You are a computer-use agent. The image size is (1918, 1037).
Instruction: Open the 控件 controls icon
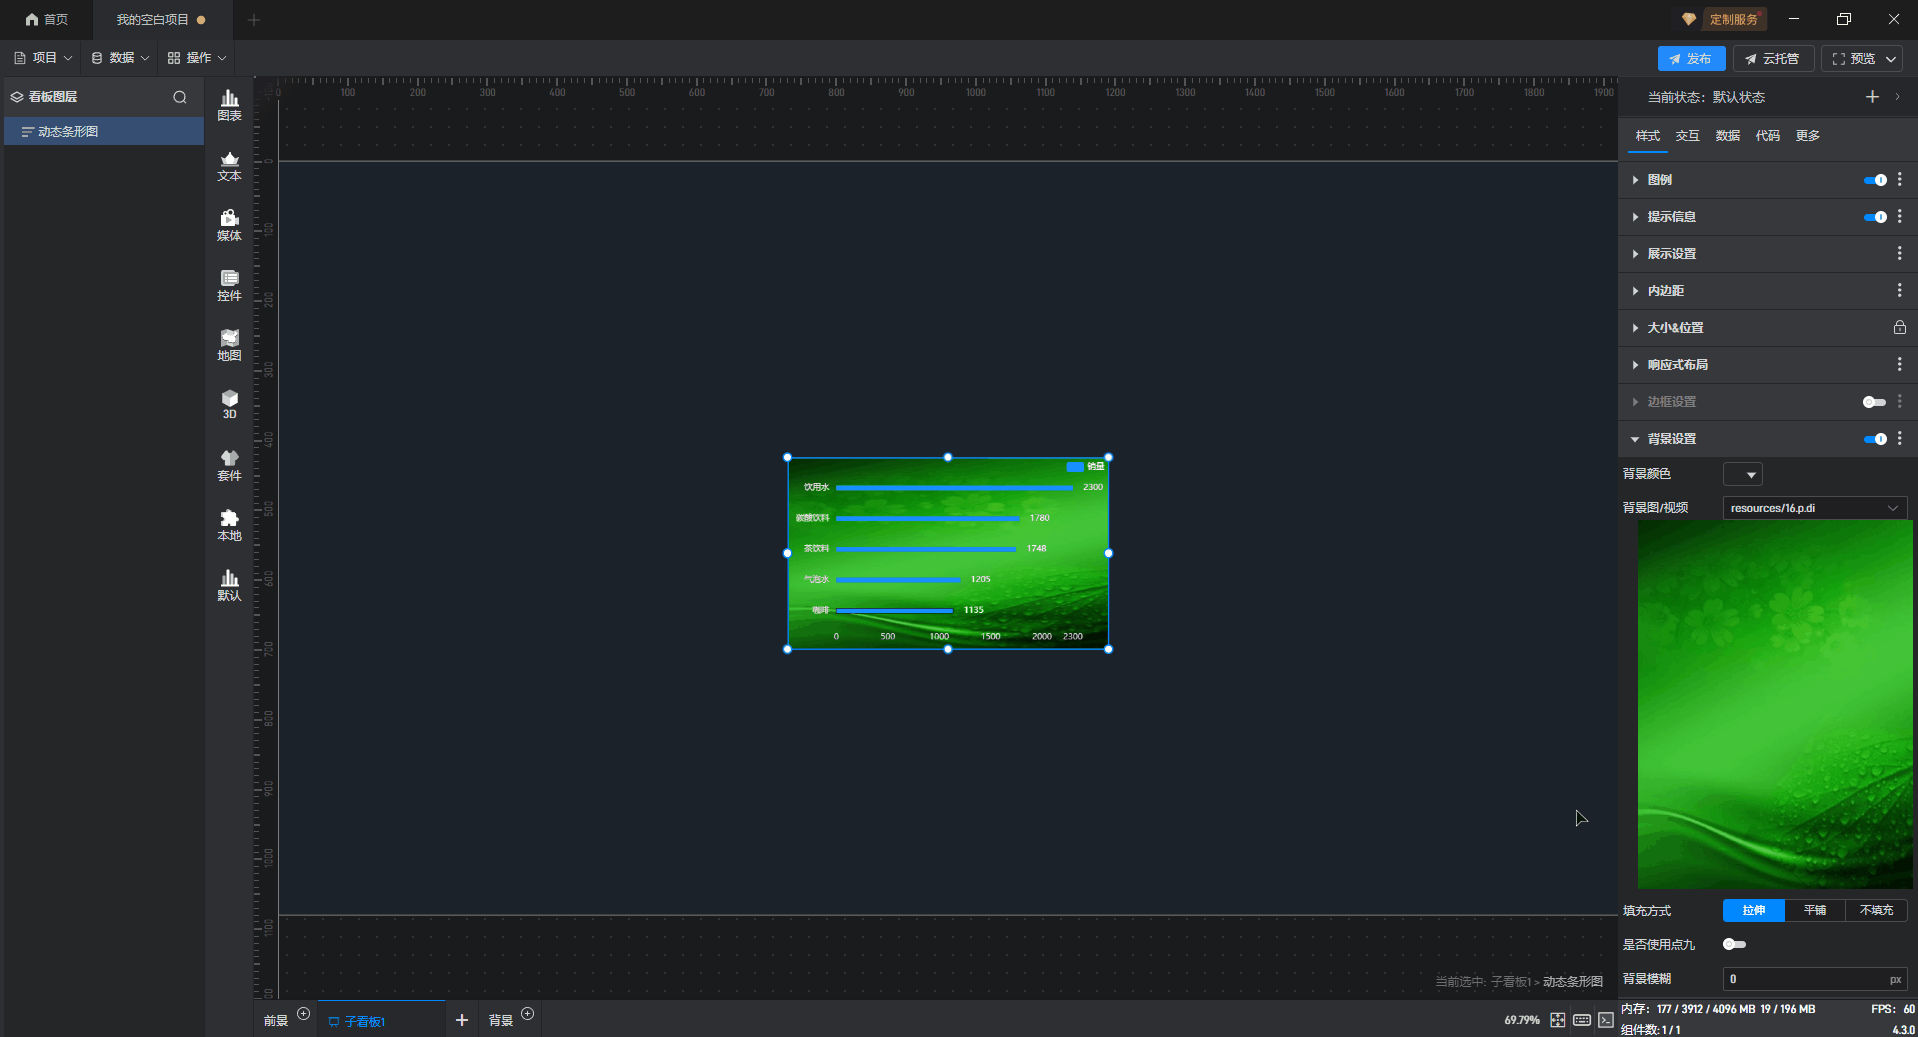tap(229, 285)
